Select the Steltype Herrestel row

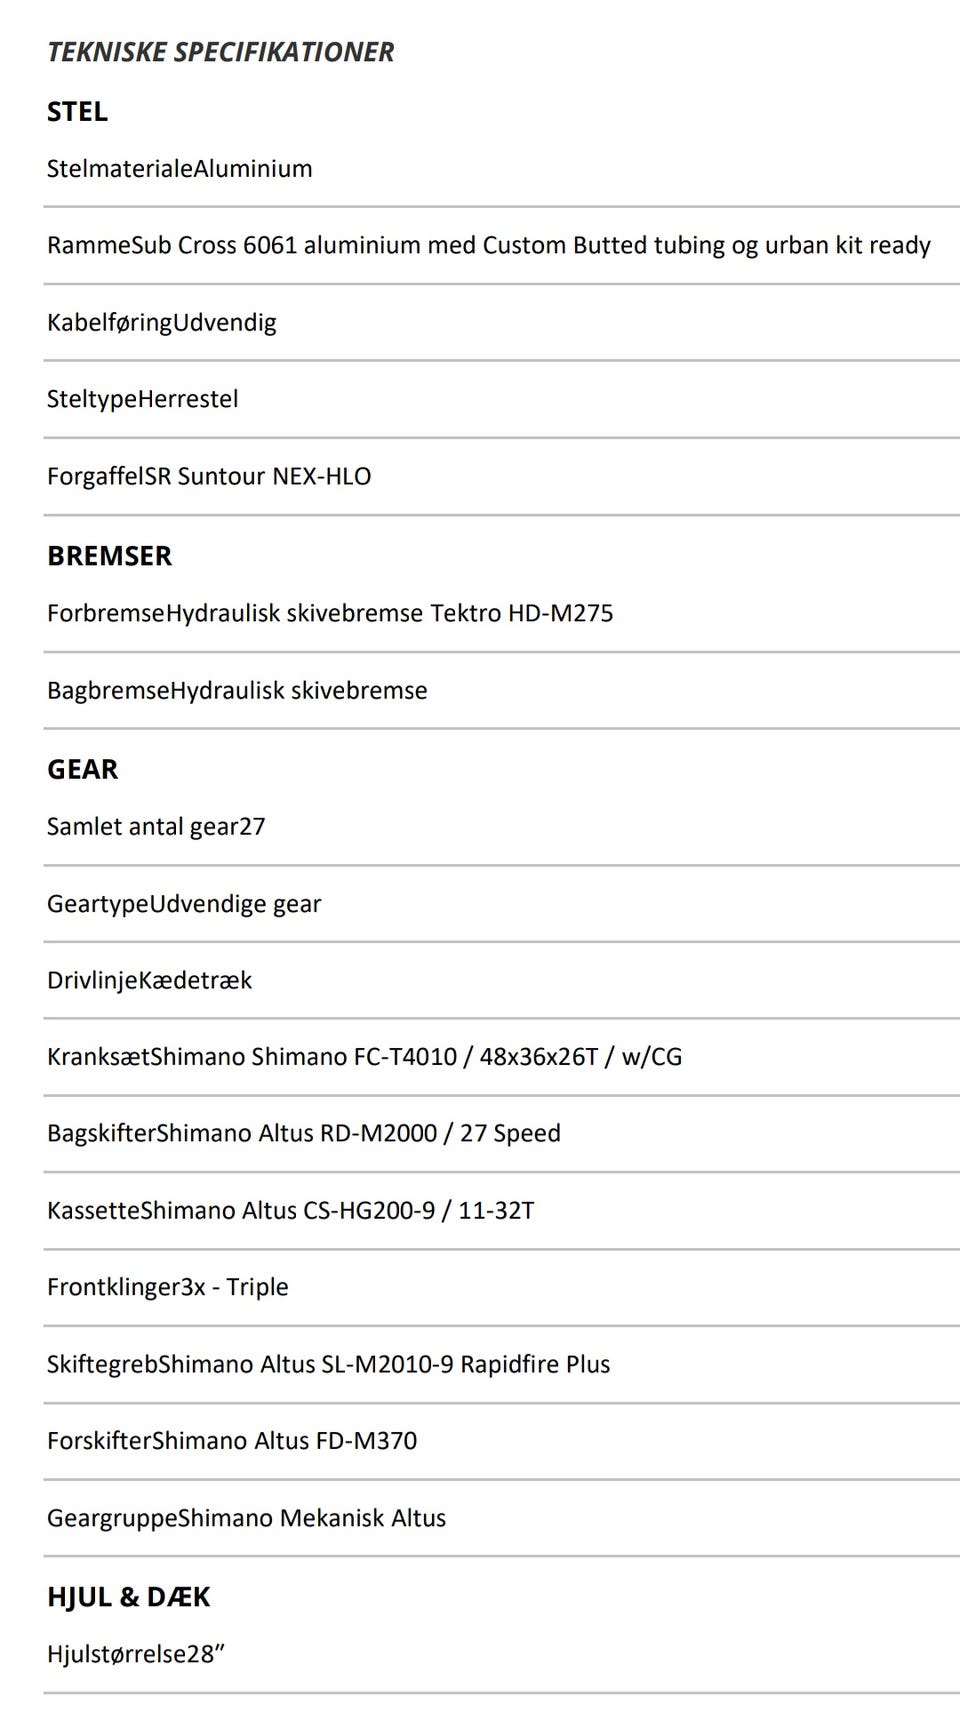[143, 399]
